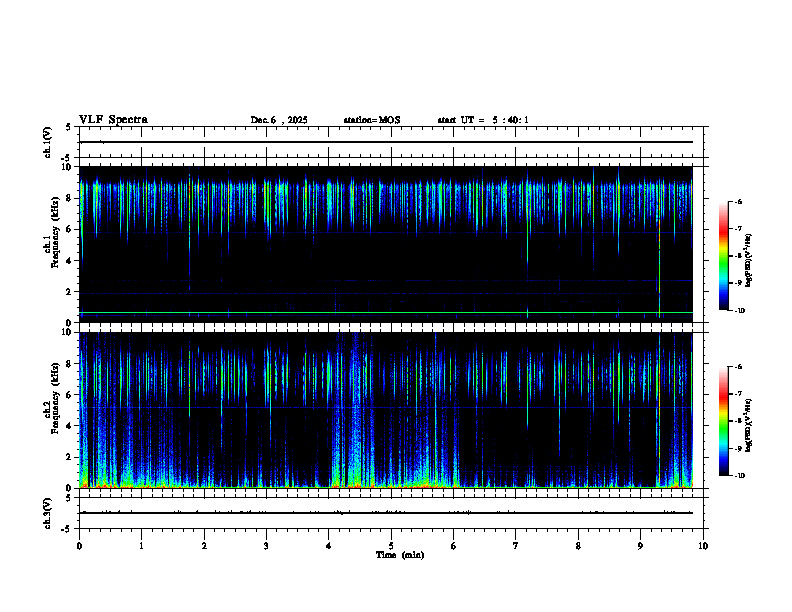792x612 pixels.
Task: Click the "-10" tick on ch.1 color bar
Action: click(x=739, y=310)
